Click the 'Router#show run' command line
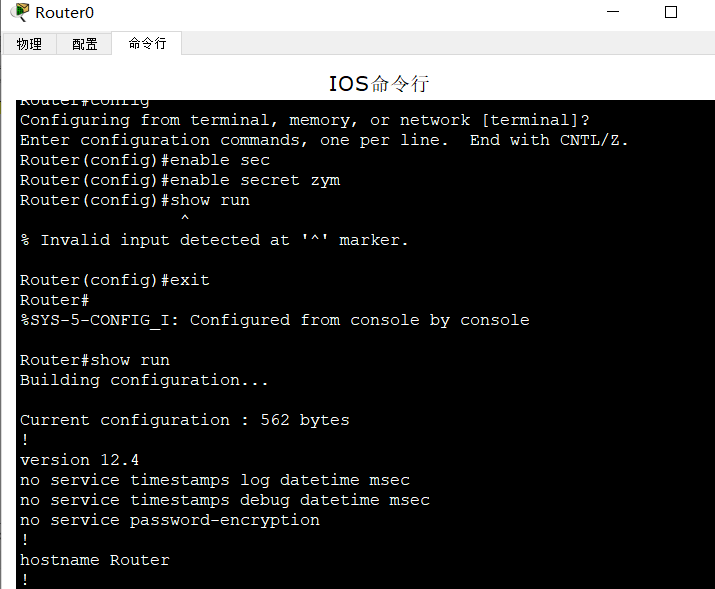The height and width of the screenshot is (589, 715). click(x=95, y=360)
